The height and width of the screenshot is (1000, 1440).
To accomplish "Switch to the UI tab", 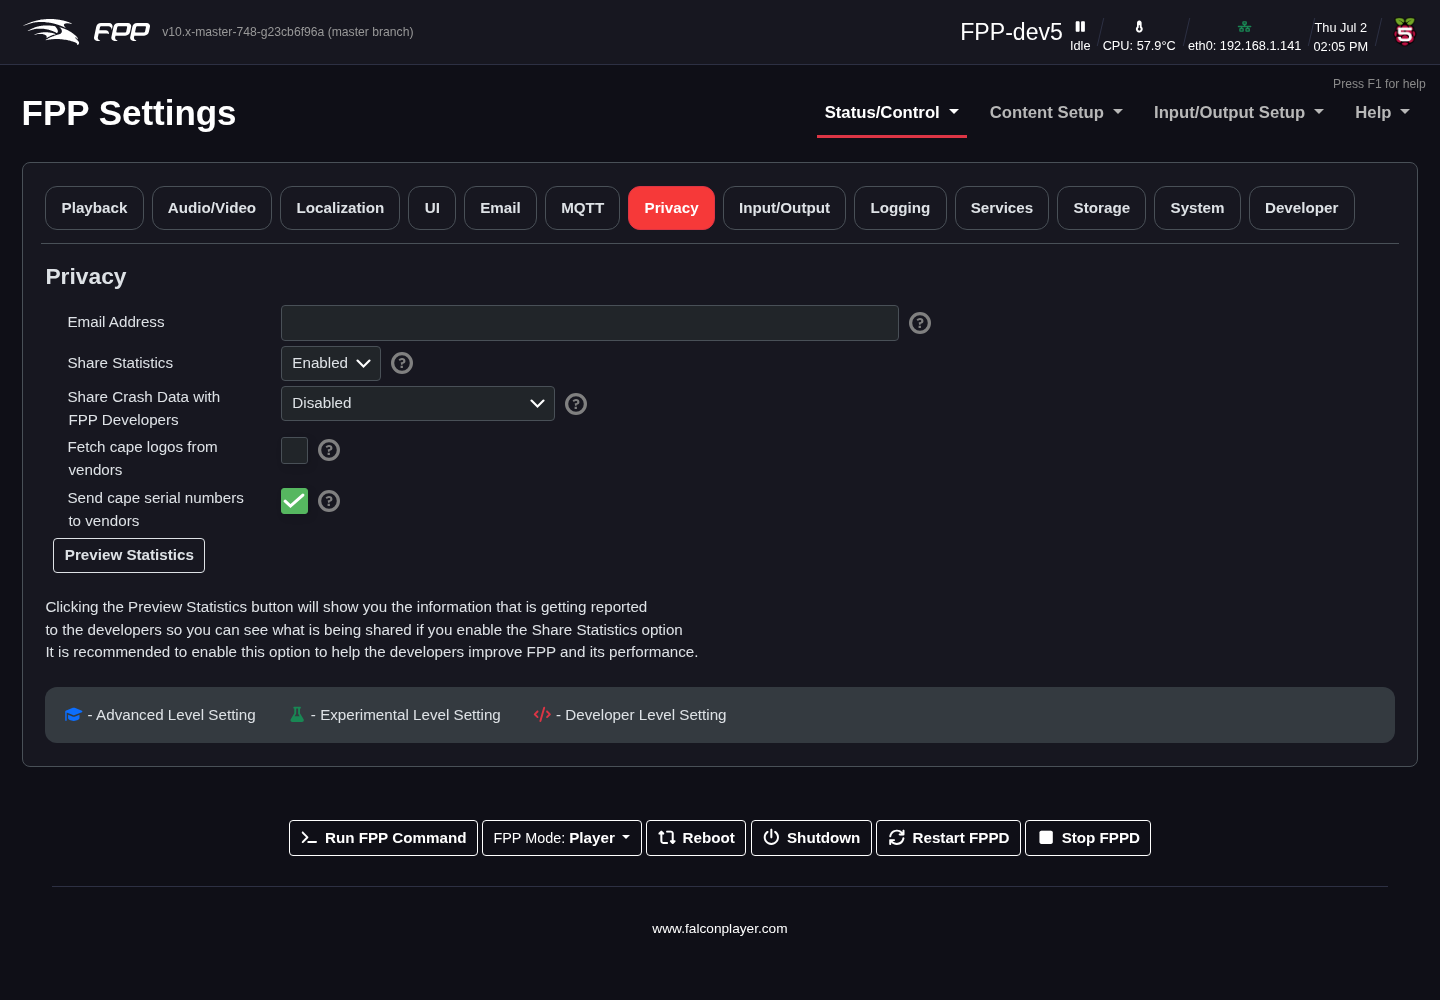I will (432, 208).
